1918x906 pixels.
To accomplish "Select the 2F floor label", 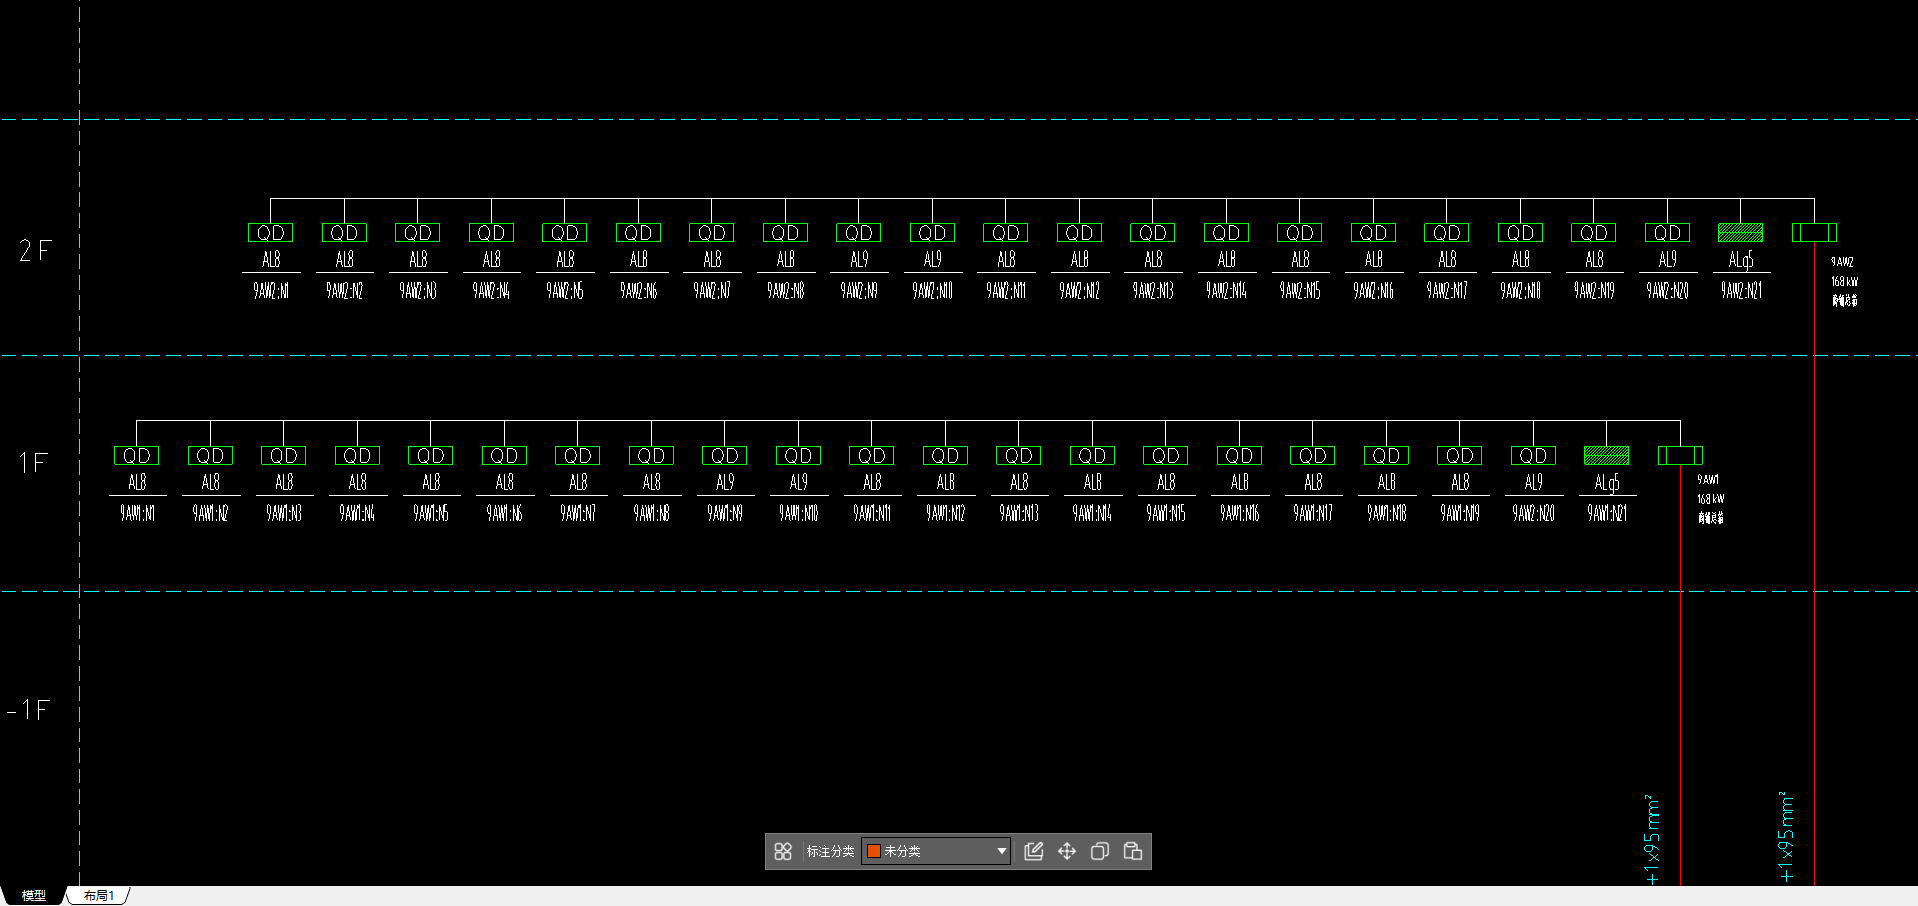I will pos(35,250).
